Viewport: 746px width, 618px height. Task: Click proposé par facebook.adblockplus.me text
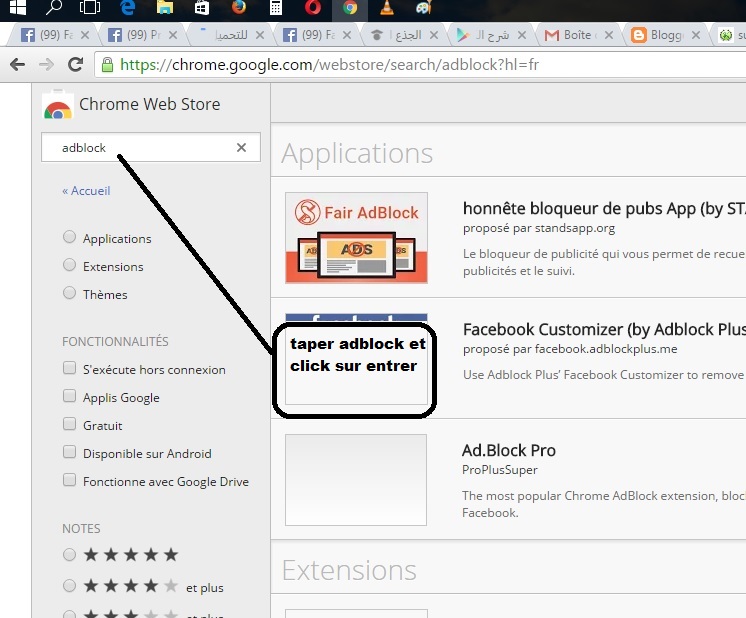pos(570,349)
